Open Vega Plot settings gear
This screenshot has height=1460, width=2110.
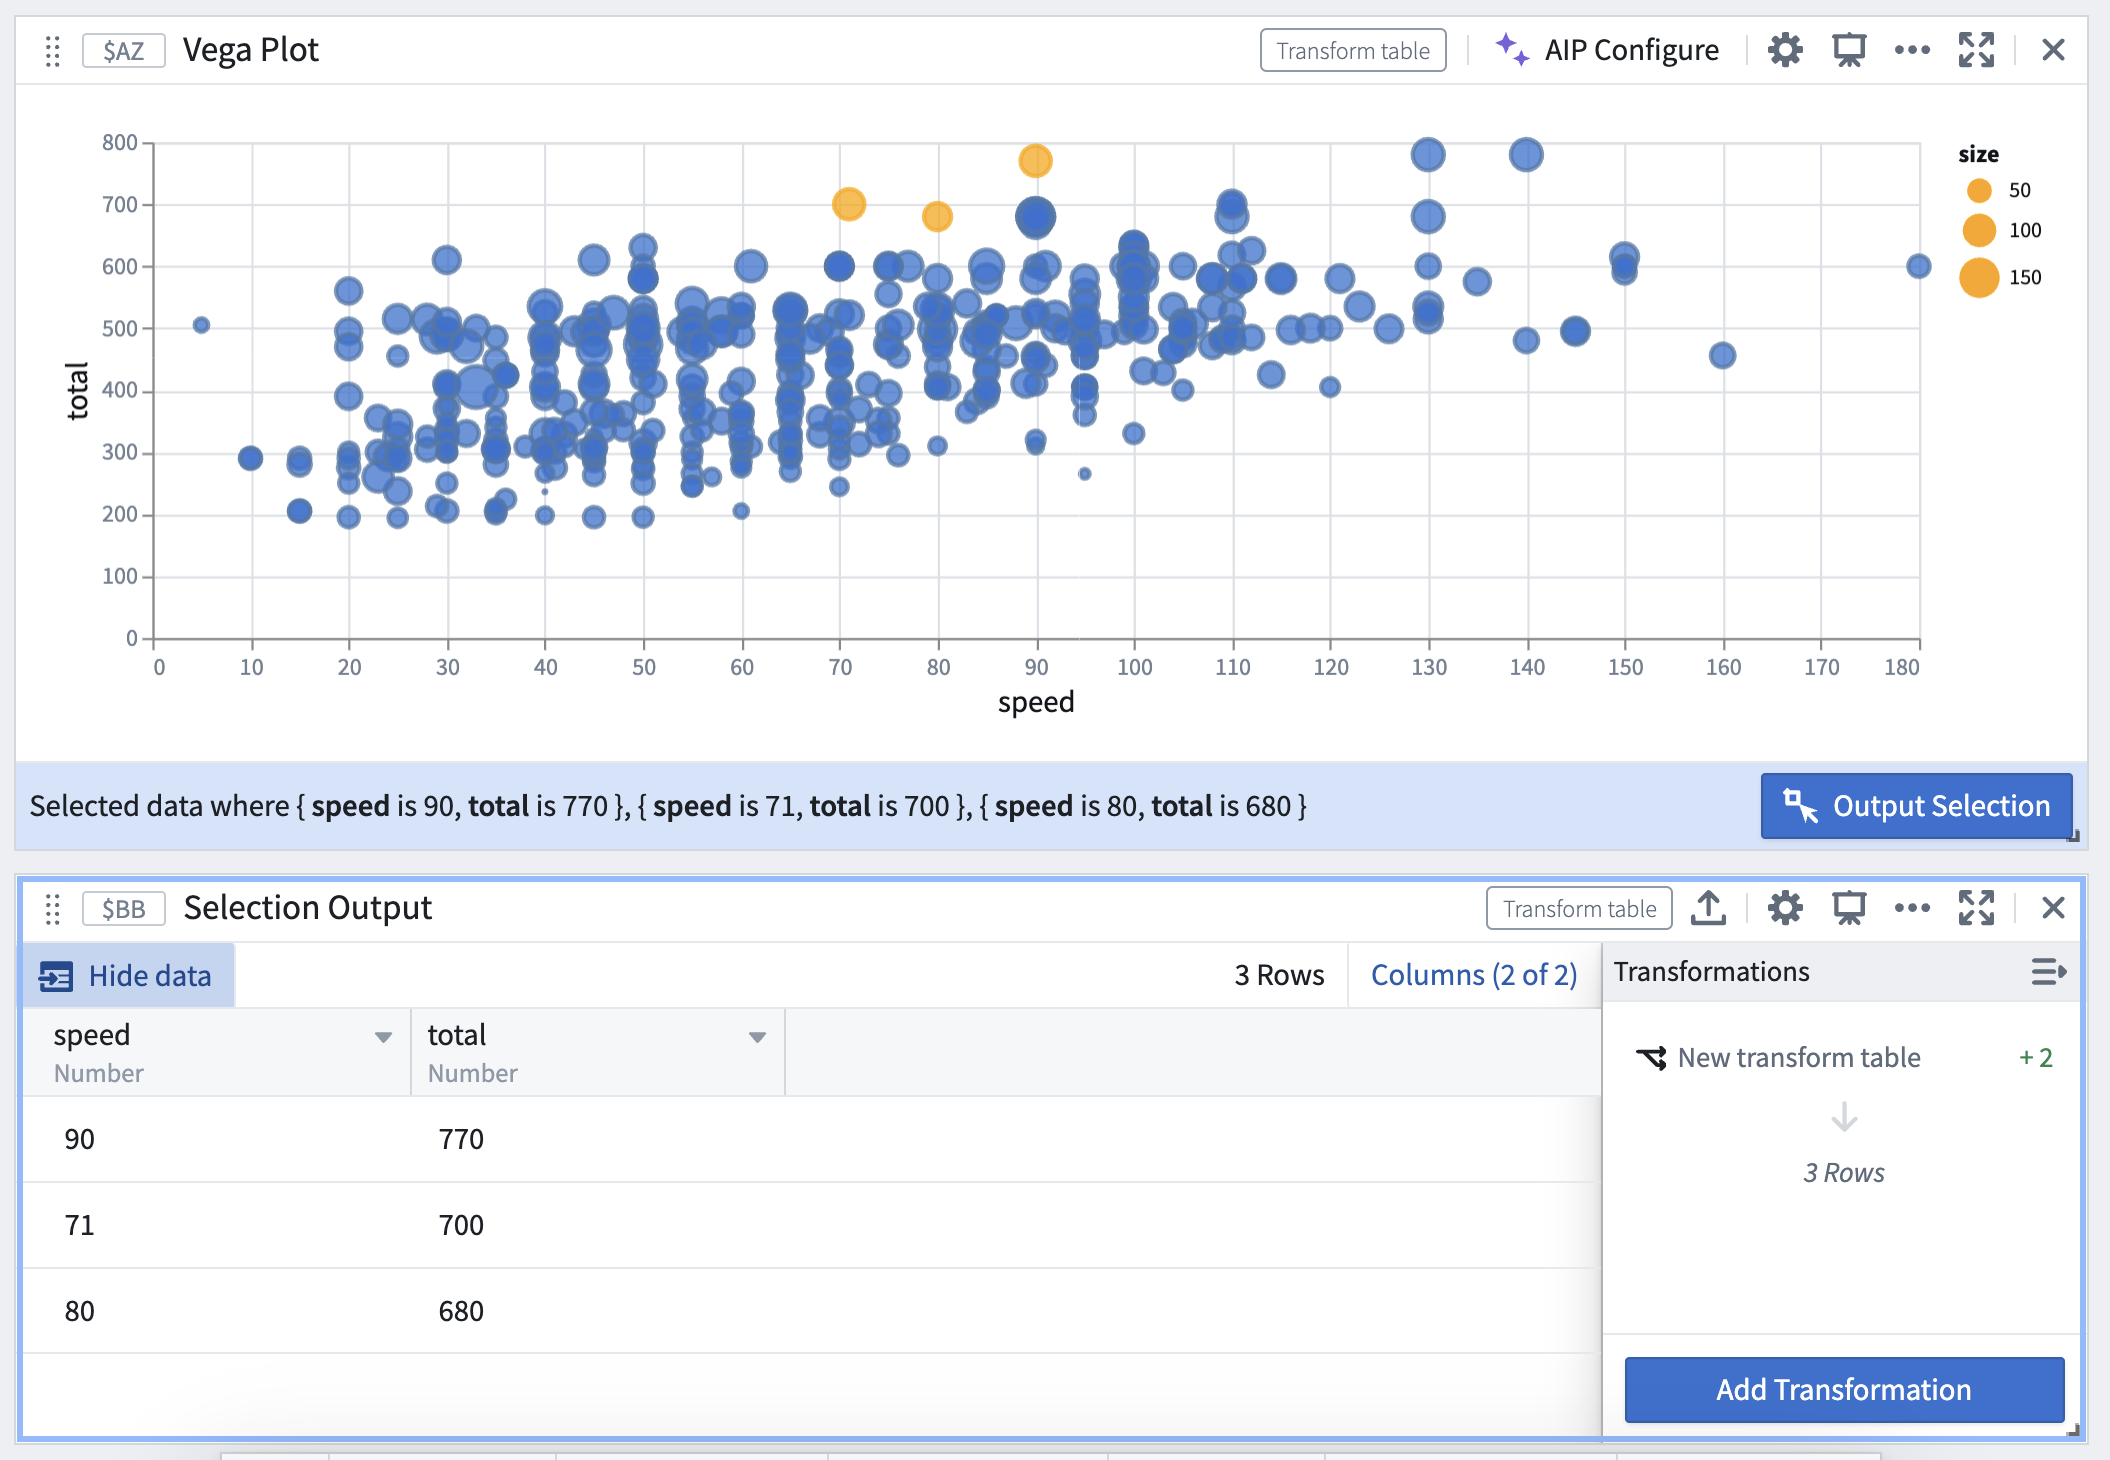(x=1785, y=50)
